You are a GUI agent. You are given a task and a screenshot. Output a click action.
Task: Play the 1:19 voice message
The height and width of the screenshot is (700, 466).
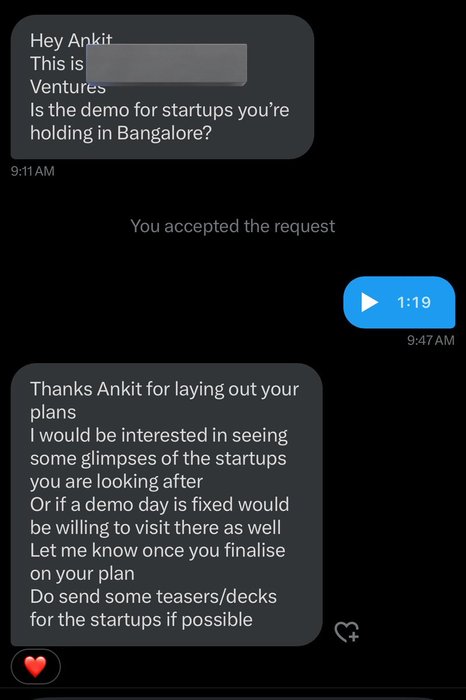(x=369, y=302)
